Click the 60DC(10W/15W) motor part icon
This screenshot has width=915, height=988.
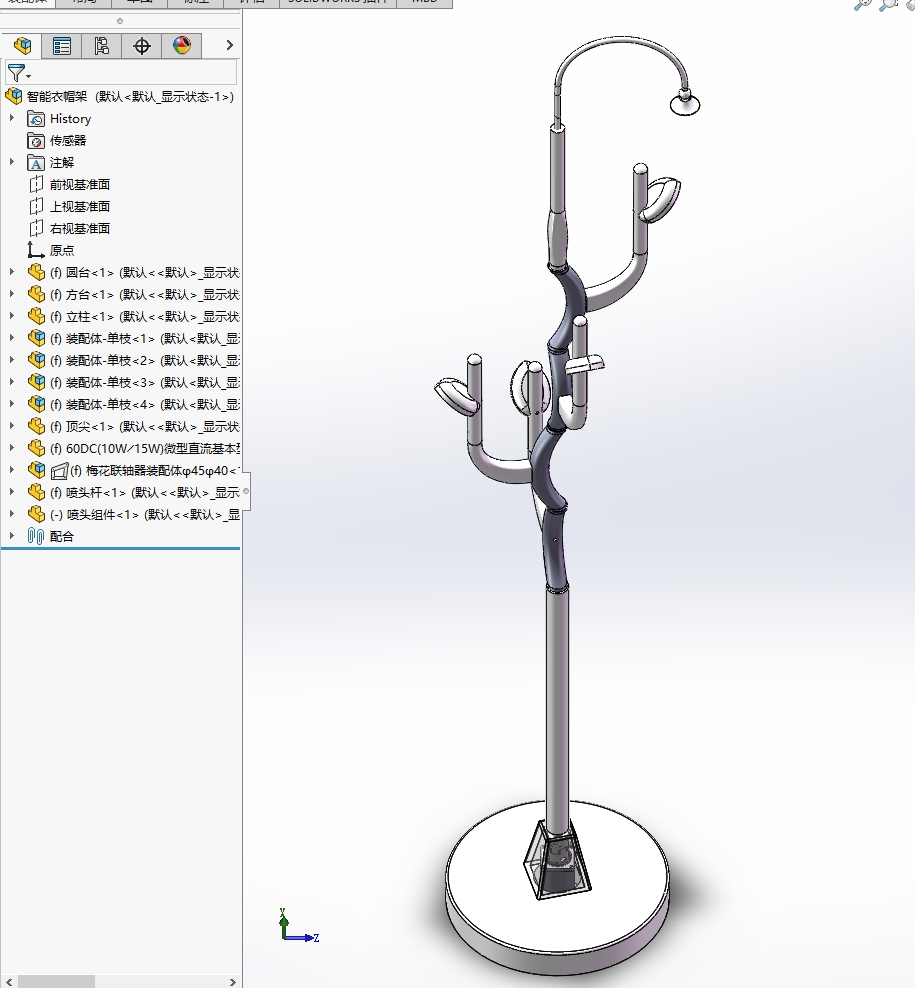click(x=37, y=449)
